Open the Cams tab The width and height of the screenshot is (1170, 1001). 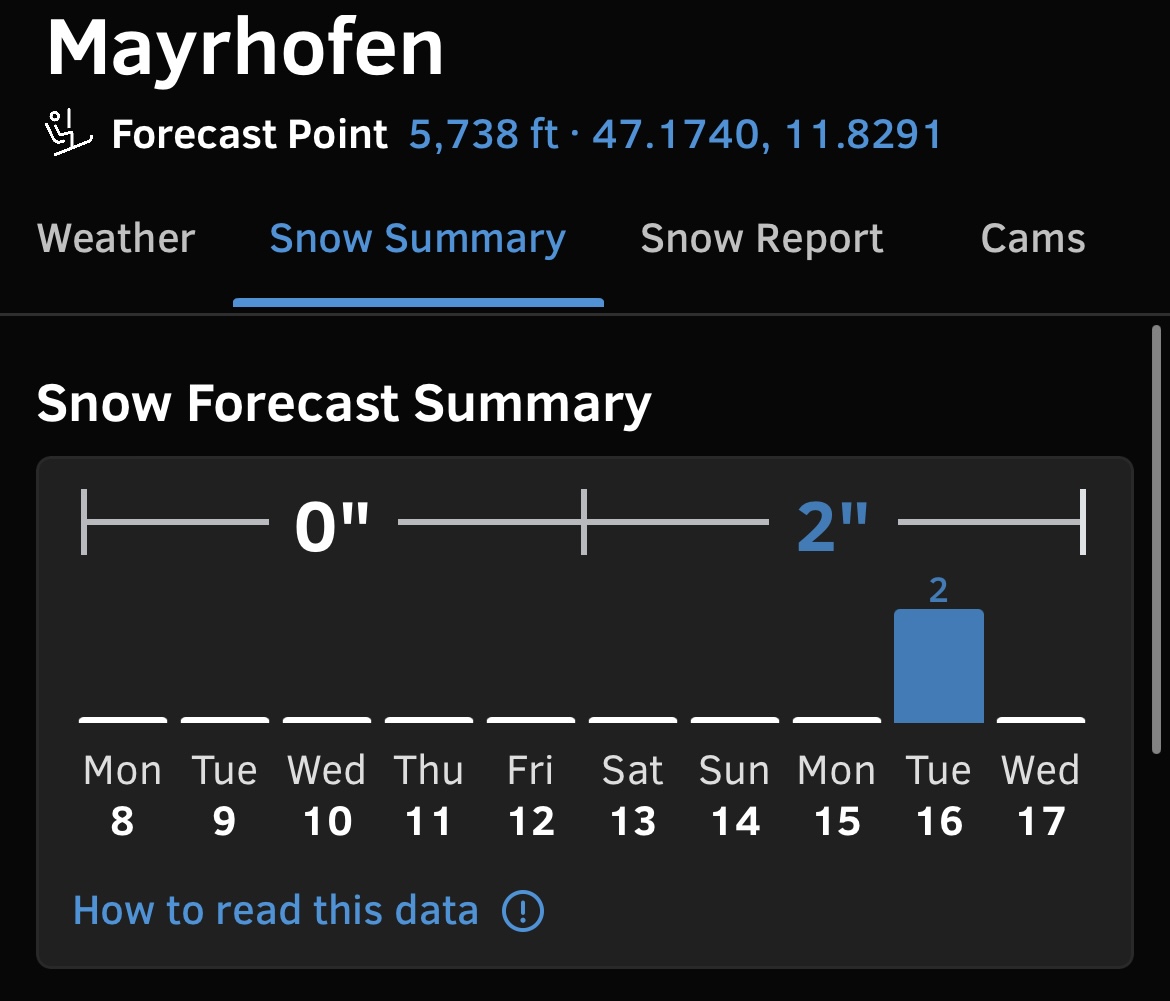coord(1033,239)
